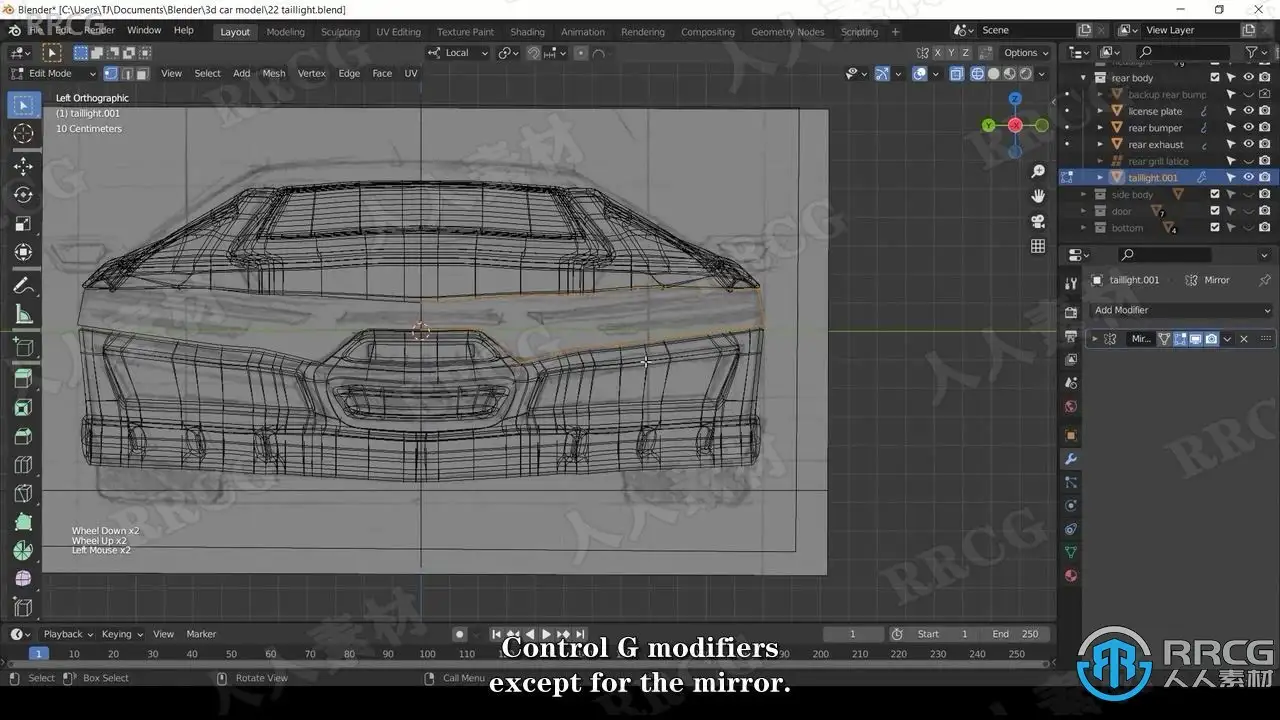Hide the license plate object in outliner
The image size is (1280, 720).
pos(1248,111)
